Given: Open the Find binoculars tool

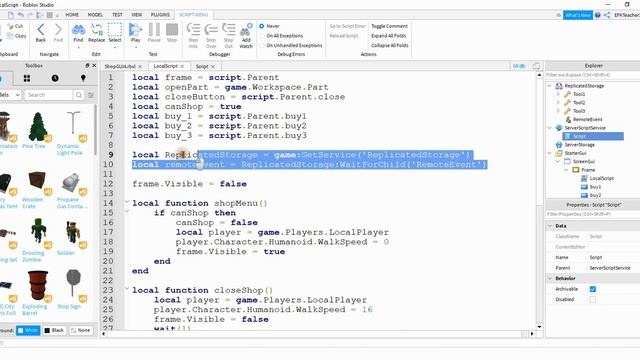Looking at the screenshot, I should point(78,32).
